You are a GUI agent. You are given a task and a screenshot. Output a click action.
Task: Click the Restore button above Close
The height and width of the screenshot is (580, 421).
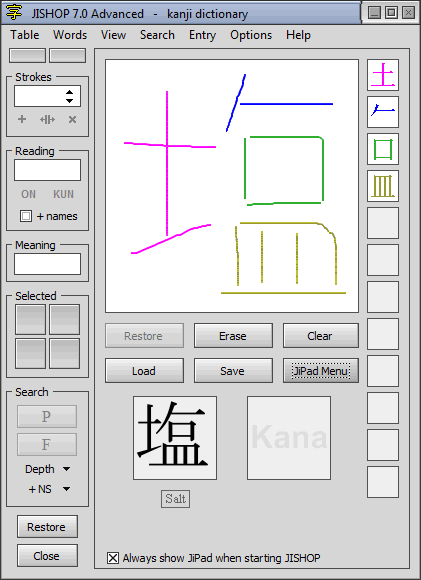click(47, 526)
